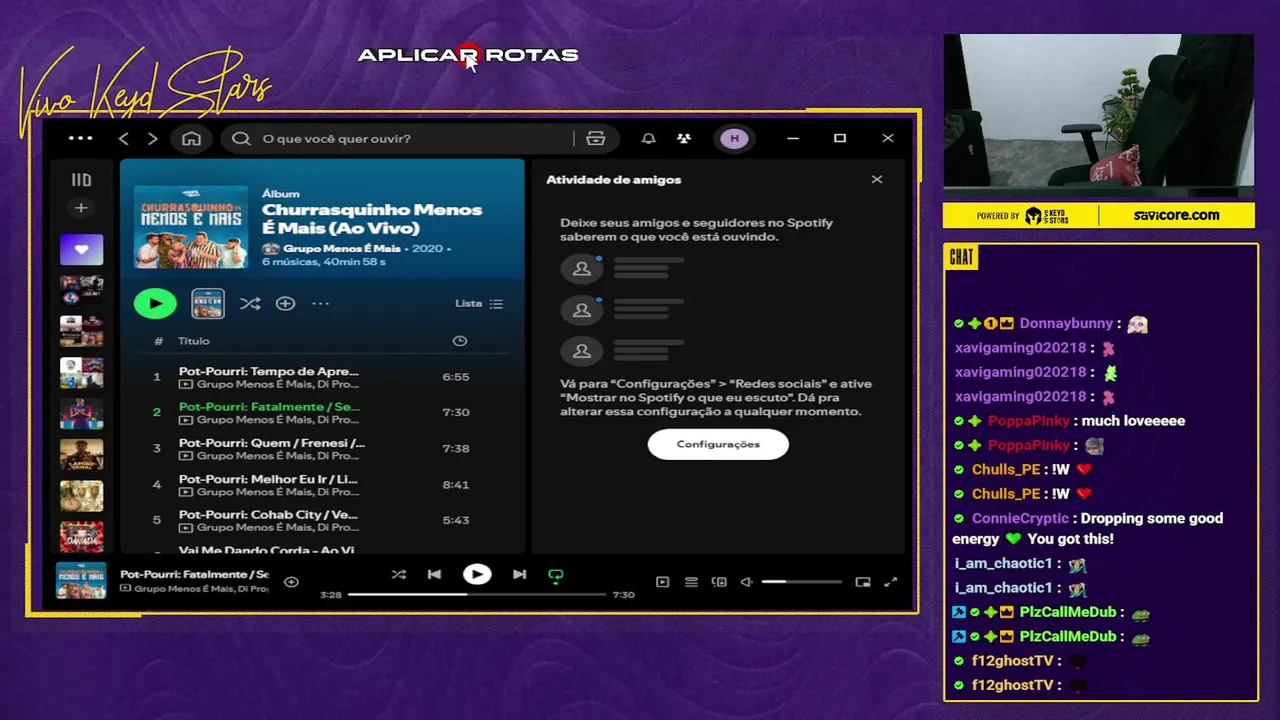Screen dimensions: 1280x720
Task: Expand Your Library sidebar icon
Action: click(81, 180)
